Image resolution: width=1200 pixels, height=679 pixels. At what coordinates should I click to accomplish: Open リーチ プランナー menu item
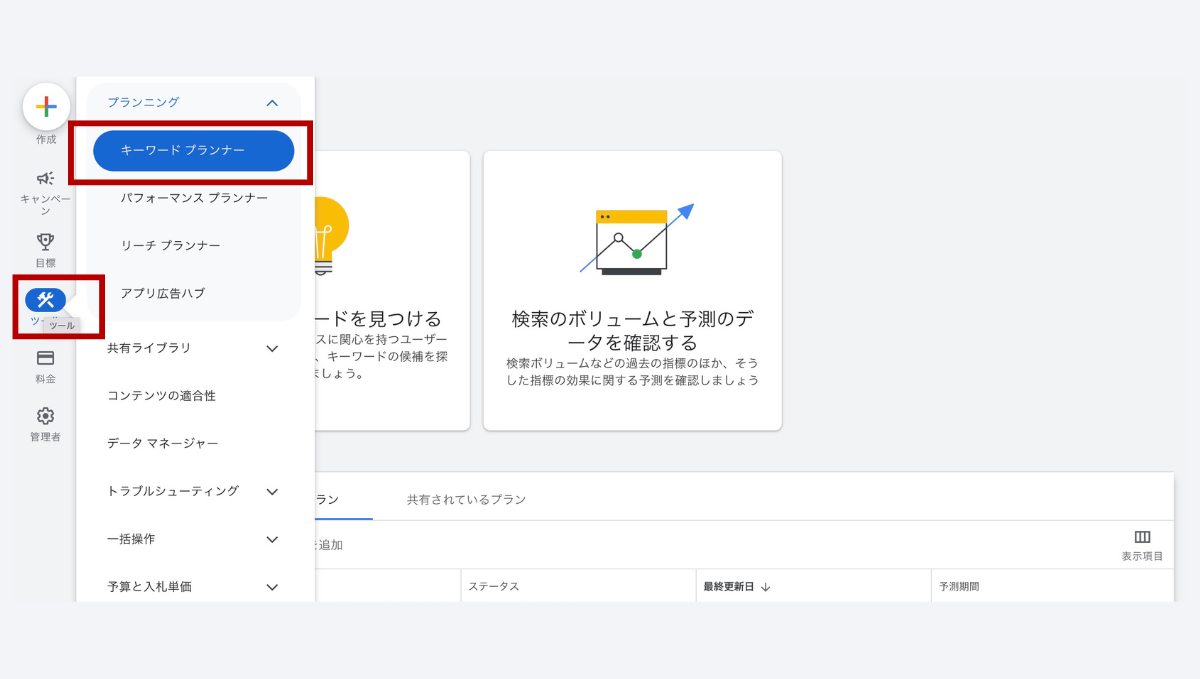170,245
